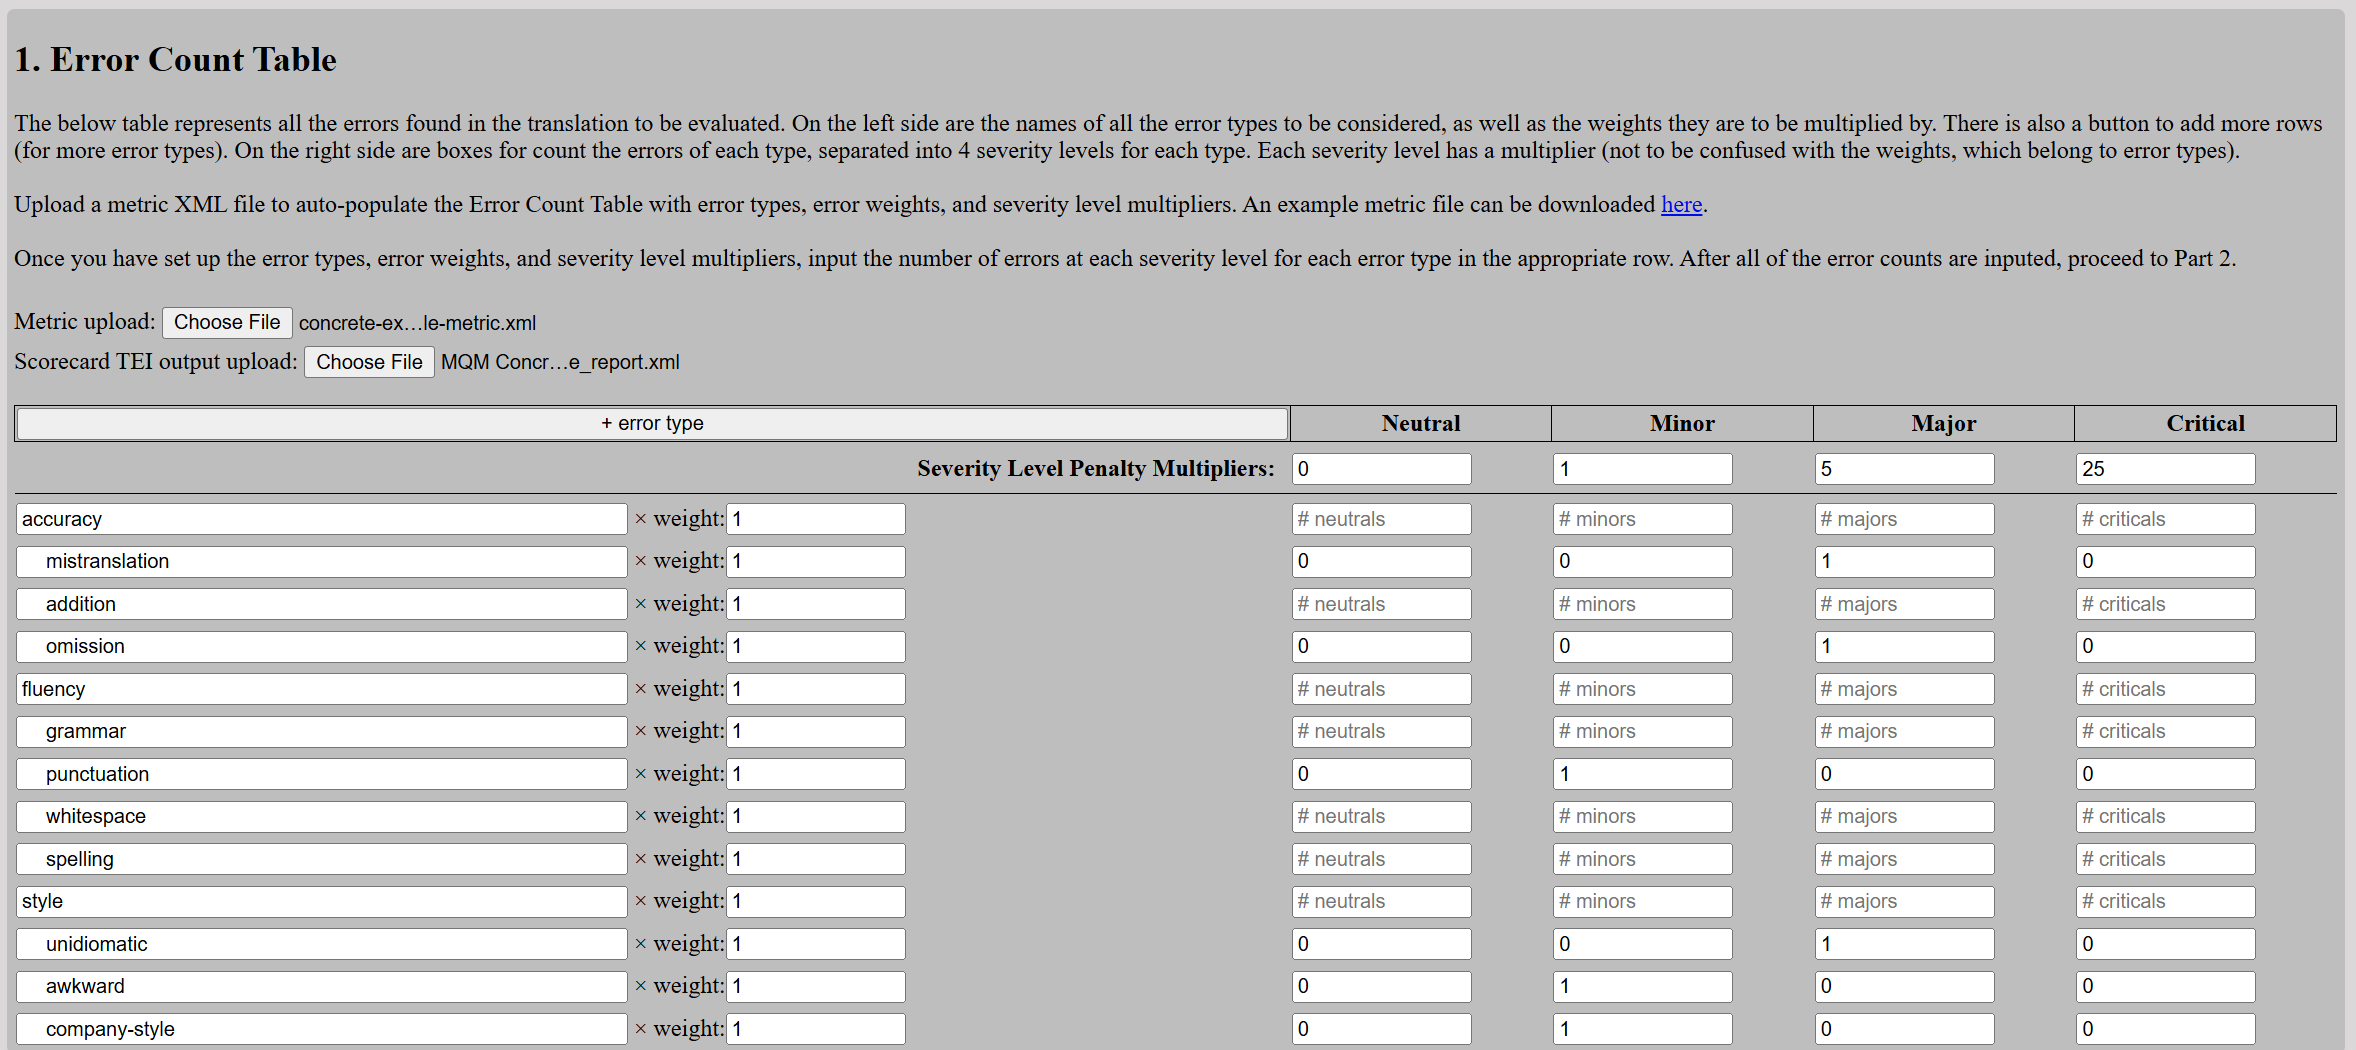
Task: Click the × next to punctuation
Action: 641,774
